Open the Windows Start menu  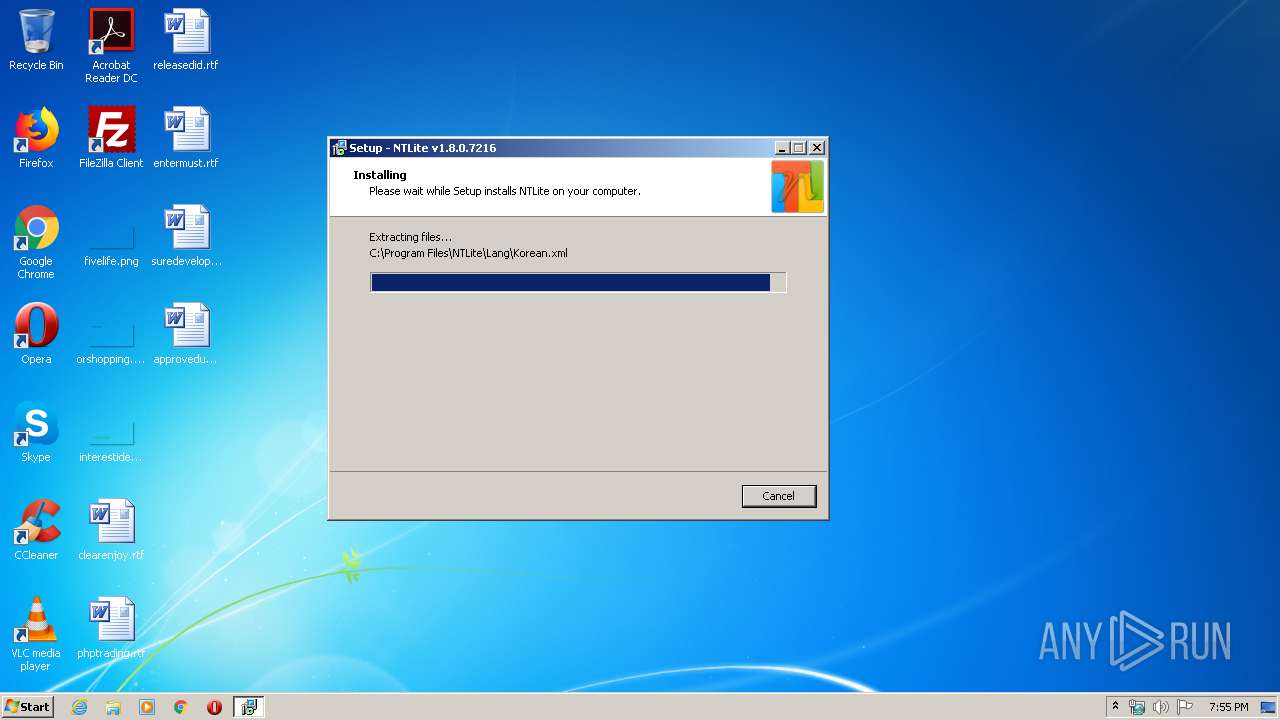(27, 707)
